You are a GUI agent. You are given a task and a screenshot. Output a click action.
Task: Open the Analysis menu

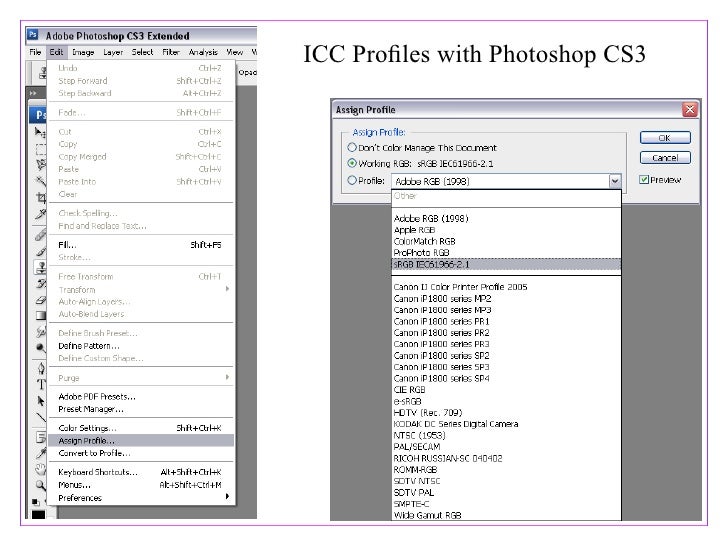pyautogui.click(x=203, y=52)
